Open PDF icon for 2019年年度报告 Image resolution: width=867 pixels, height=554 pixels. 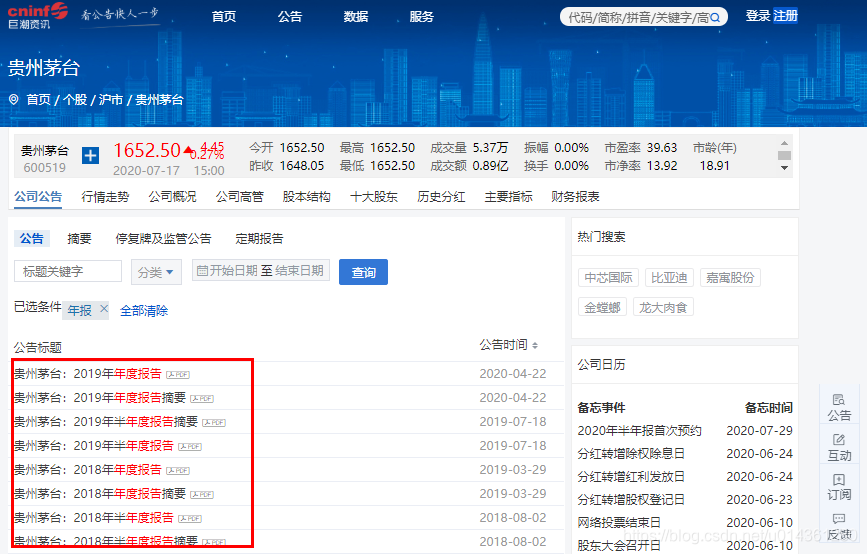click(178, 375)
